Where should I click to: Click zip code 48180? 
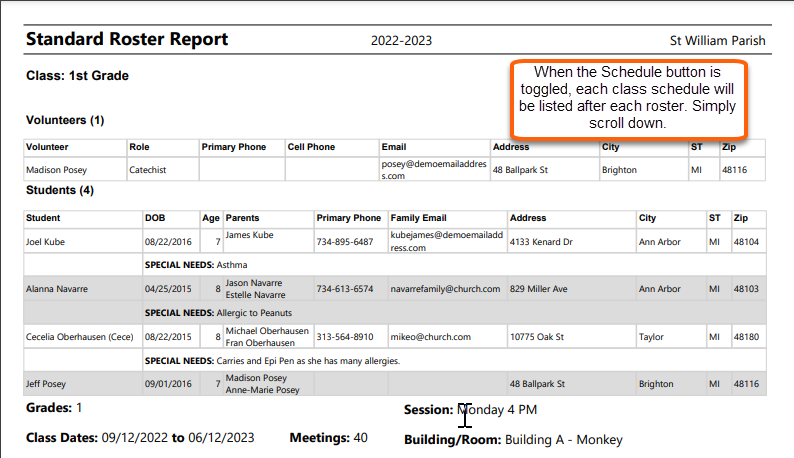(746, 337)
